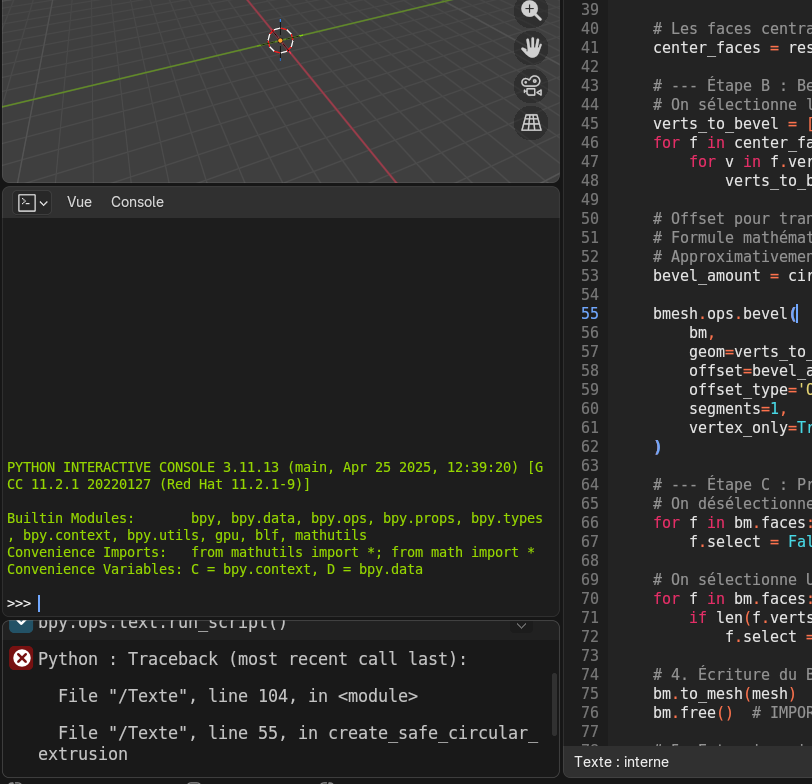Image resolution: width=812 pixels, height=784 pixels.
Task: Click the info log vertical scrollbar
Action: click(x=554, y=703)
